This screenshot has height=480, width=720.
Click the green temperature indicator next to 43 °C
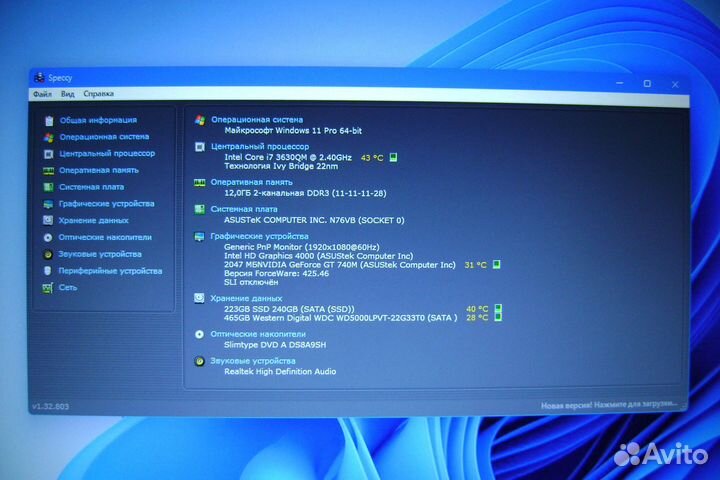point(394,157)
